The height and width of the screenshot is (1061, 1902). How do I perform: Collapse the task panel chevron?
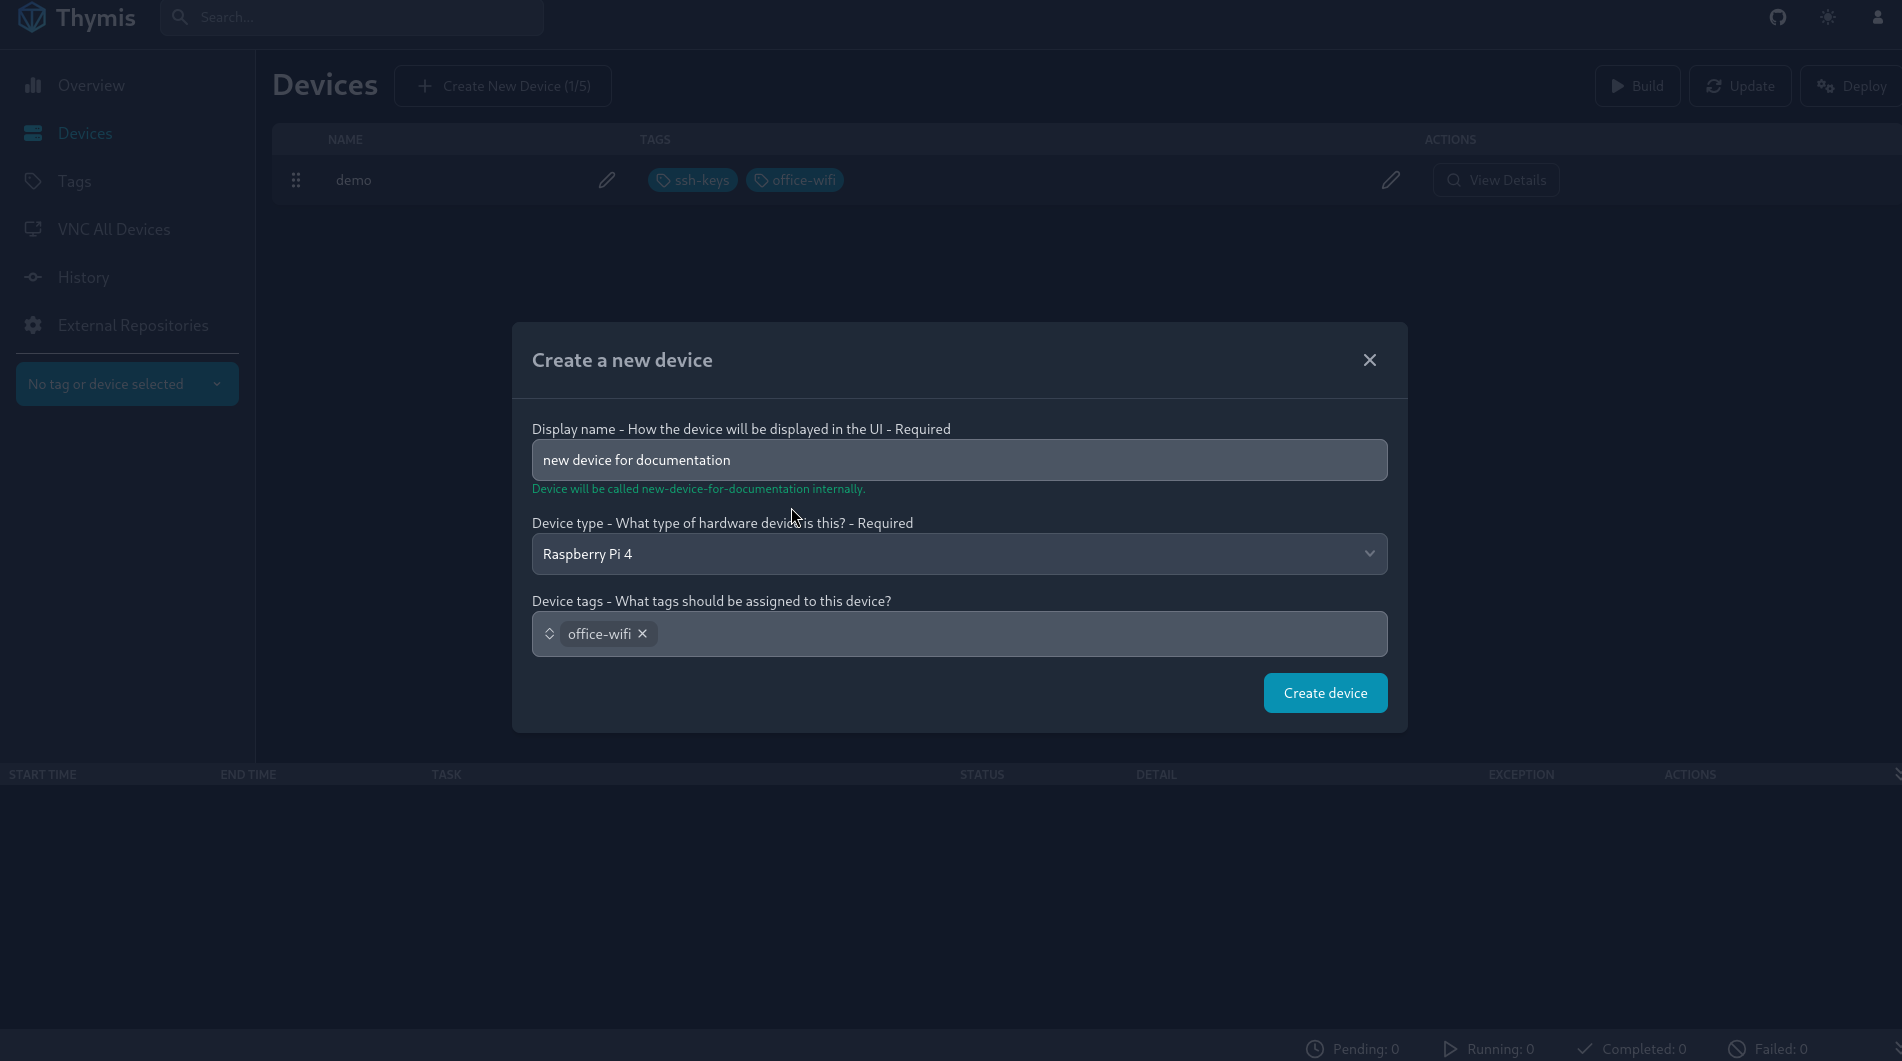tap(1896, 774)
